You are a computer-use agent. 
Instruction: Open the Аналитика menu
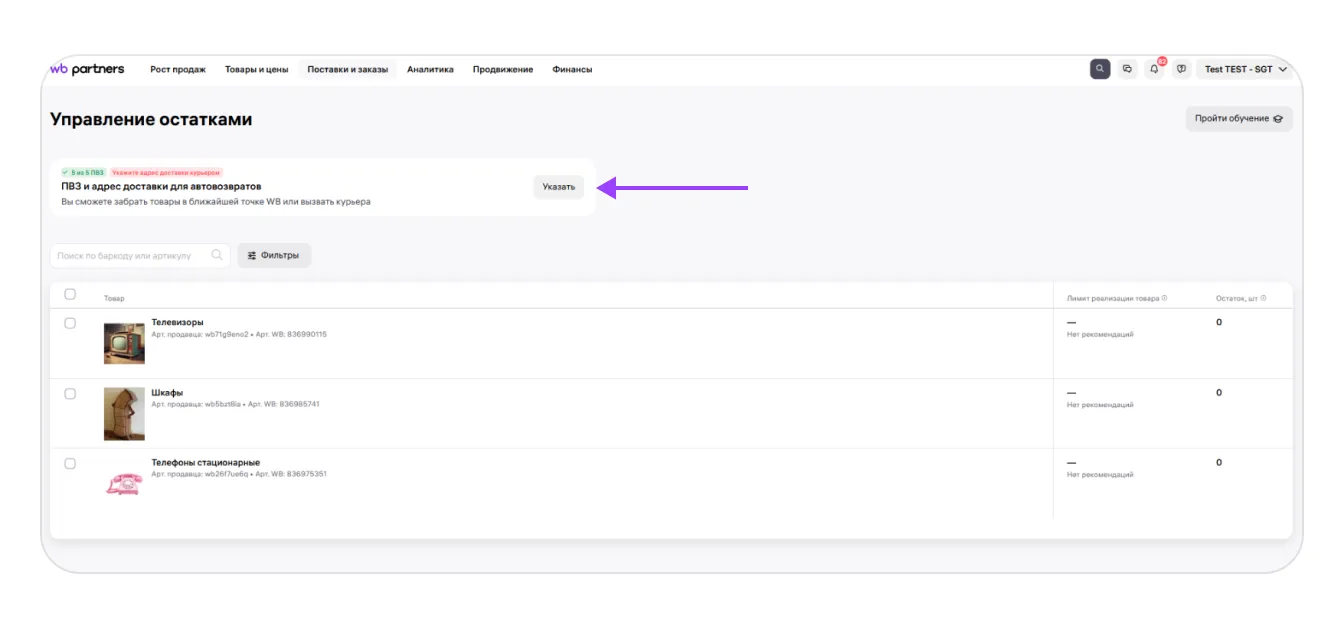point(430,69)
